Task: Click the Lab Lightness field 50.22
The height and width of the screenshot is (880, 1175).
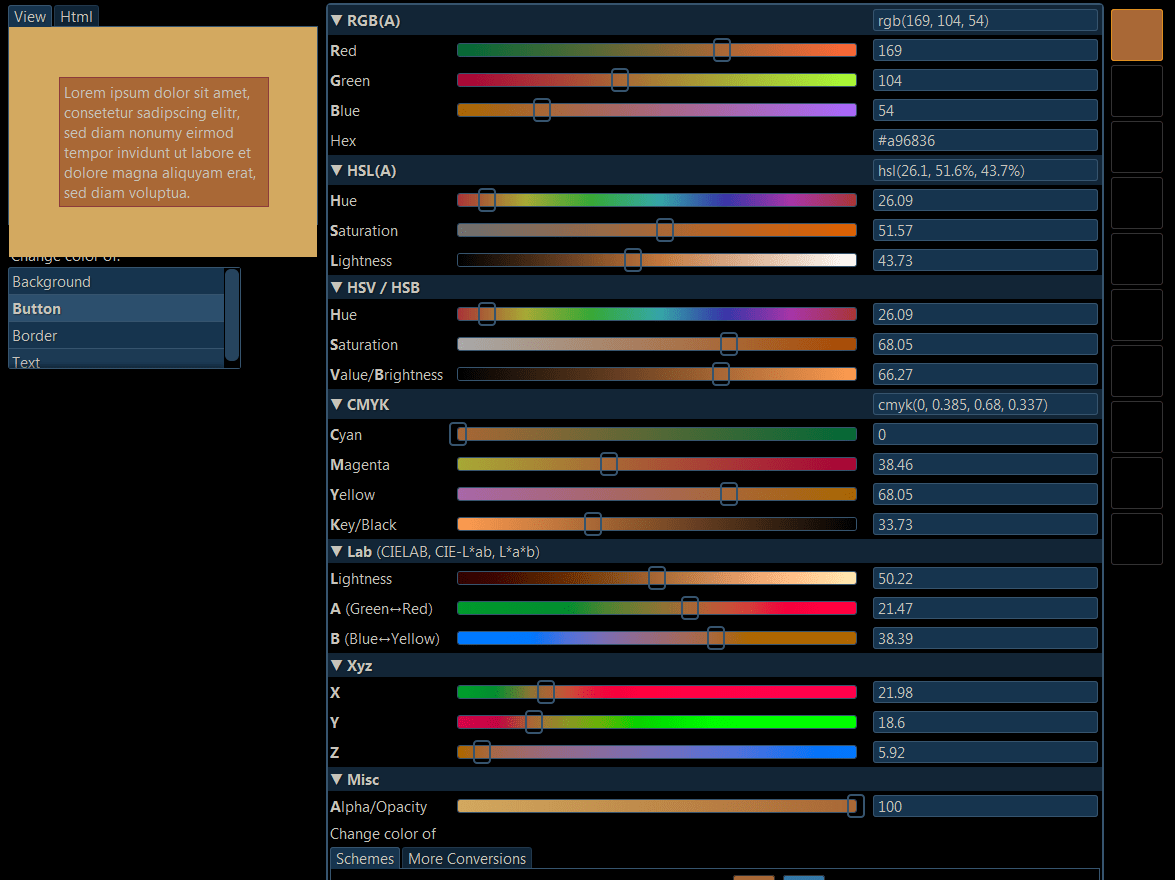Action: [x=985, y=579]
